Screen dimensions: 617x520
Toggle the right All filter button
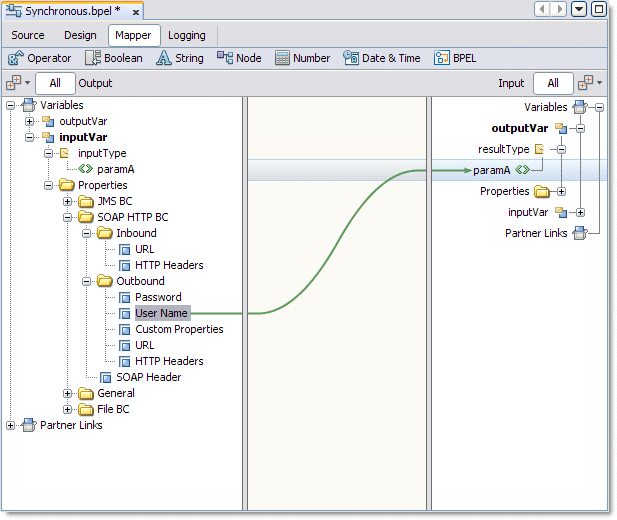coord(553,83)
